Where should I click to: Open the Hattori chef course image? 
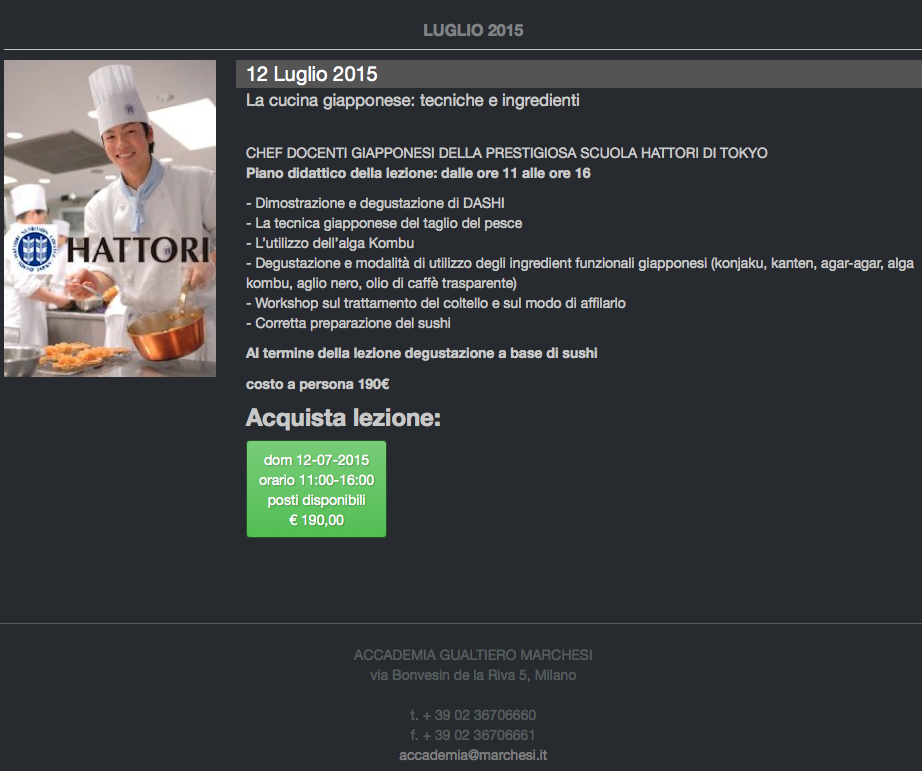tap(110, 218)
